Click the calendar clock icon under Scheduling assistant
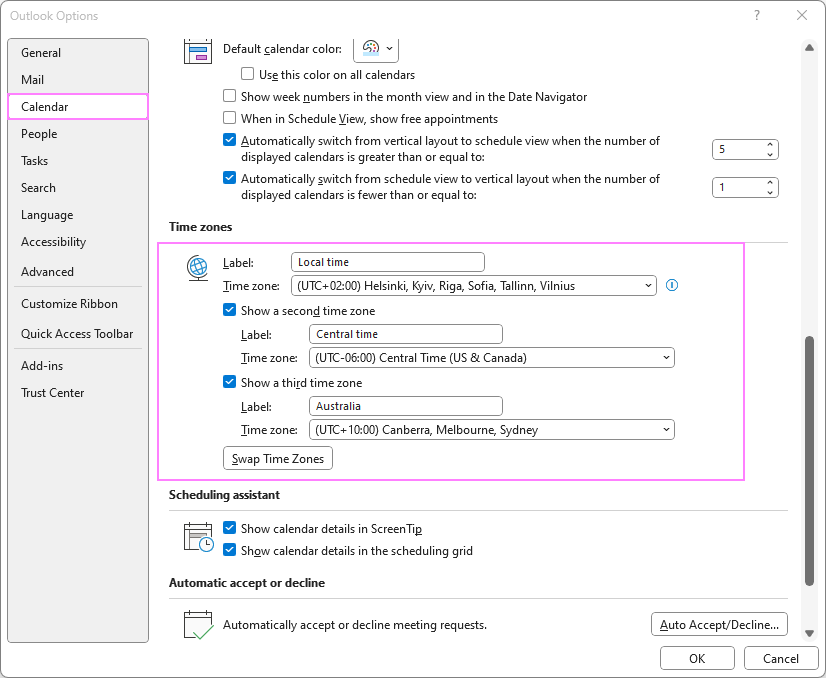826x678 pixels. click(x=198, y=537)
